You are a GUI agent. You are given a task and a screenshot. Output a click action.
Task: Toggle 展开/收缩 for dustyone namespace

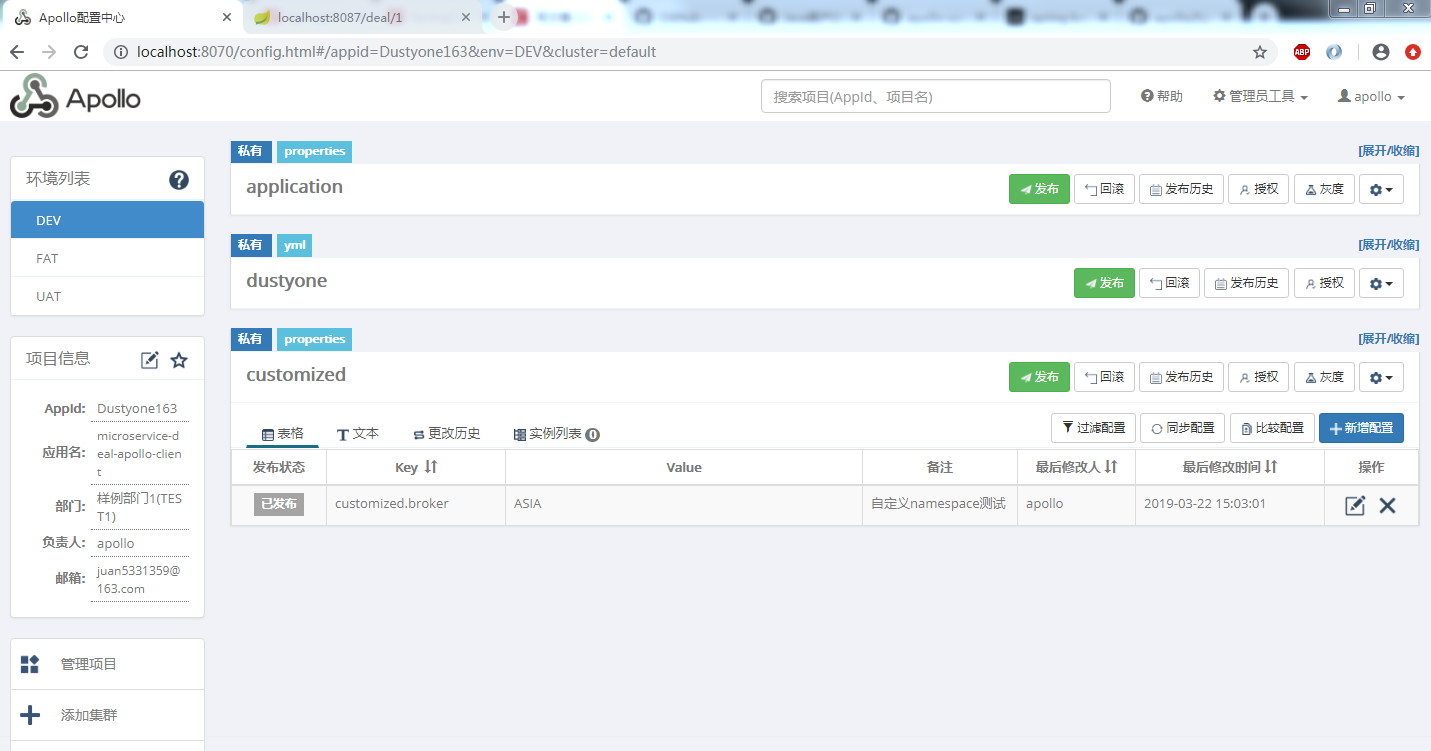click(x=1388, y=245)
